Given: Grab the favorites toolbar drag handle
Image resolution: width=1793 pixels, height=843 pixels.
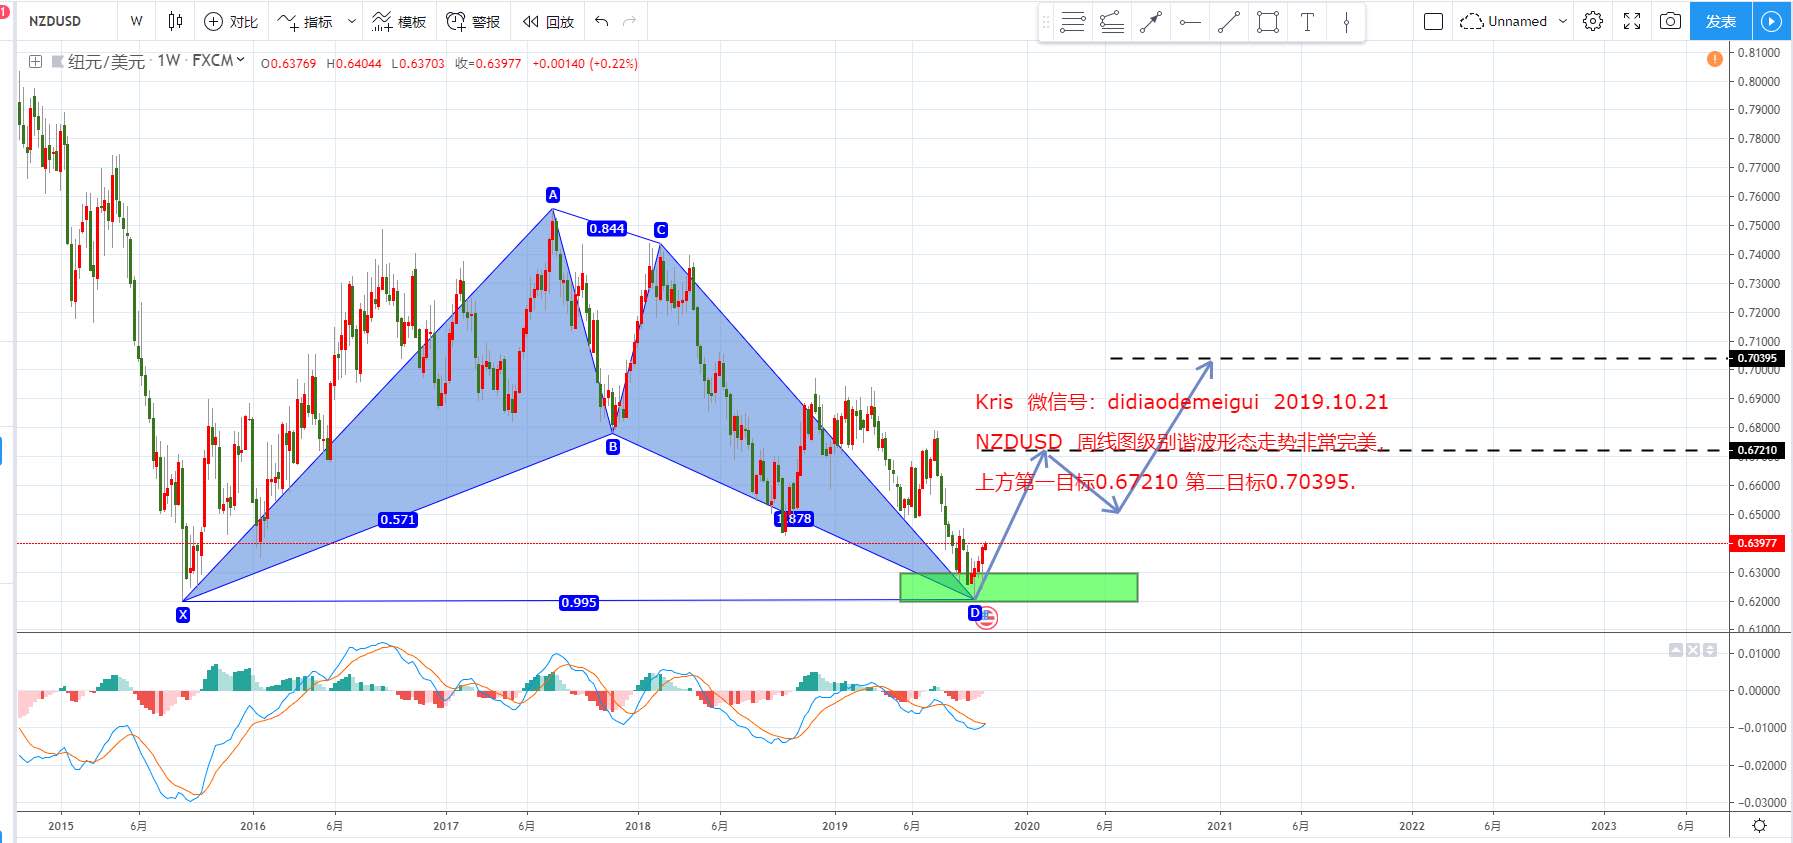Looking at the screenshot, I should (x=1047, y=22).
